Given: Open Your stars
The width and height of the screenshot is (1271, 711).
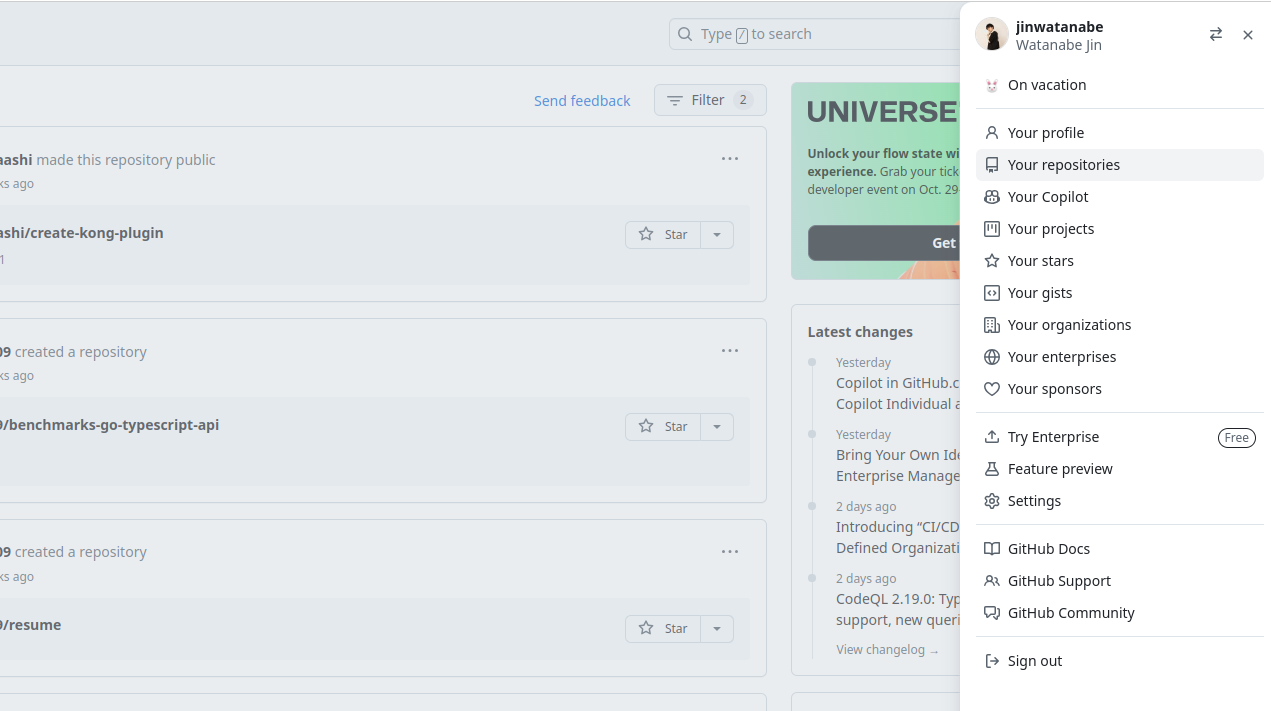Looking at the screenshot, I should (1120, 261).
